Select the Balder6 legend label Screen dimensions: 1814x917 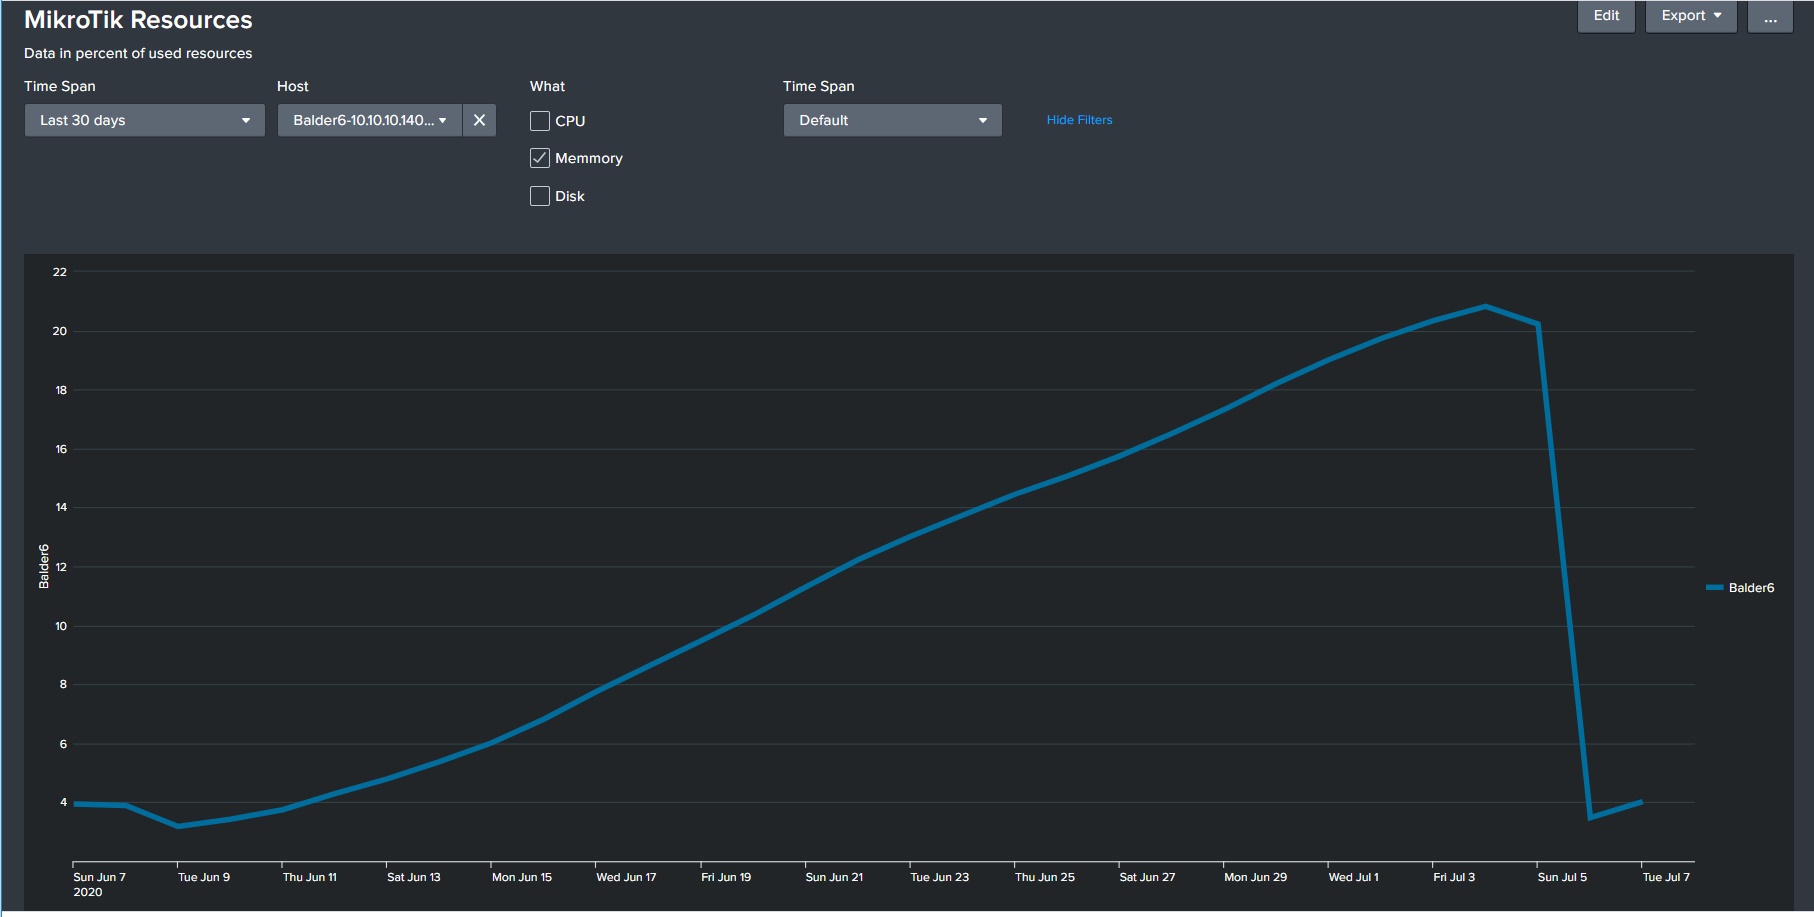[x=1751, y=588]
